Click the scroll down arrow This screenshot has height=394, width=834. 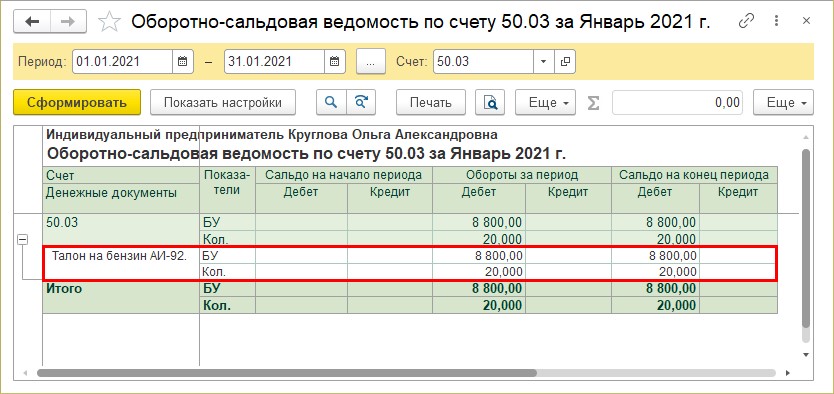click(x=806, y=354)
